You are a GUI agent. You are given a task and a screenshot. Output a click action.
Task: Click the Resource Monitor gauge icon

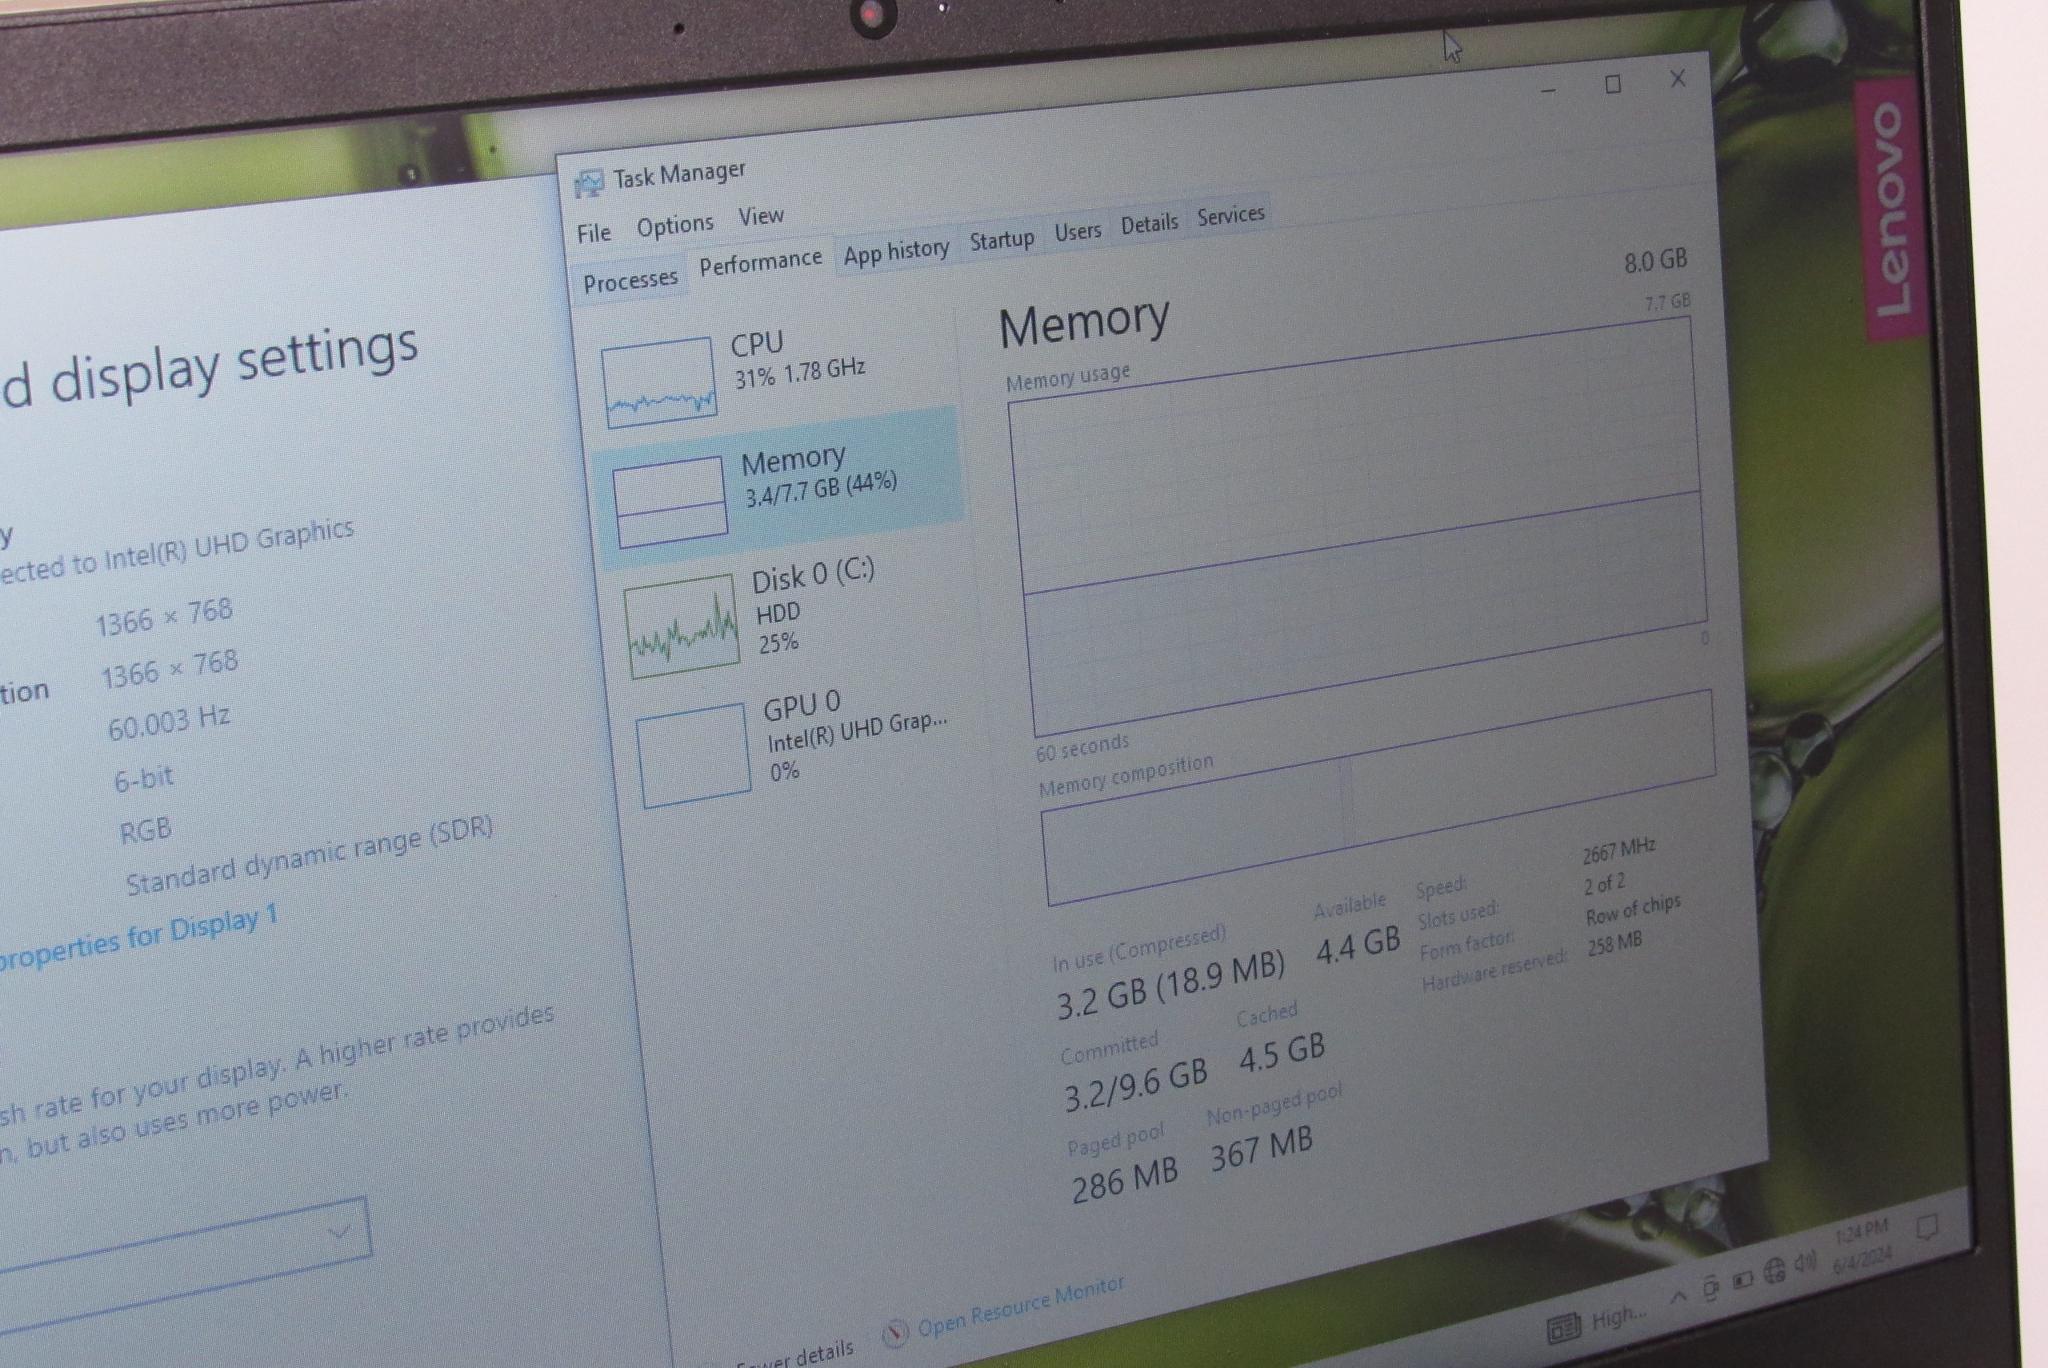click(x=895, y=1332)
